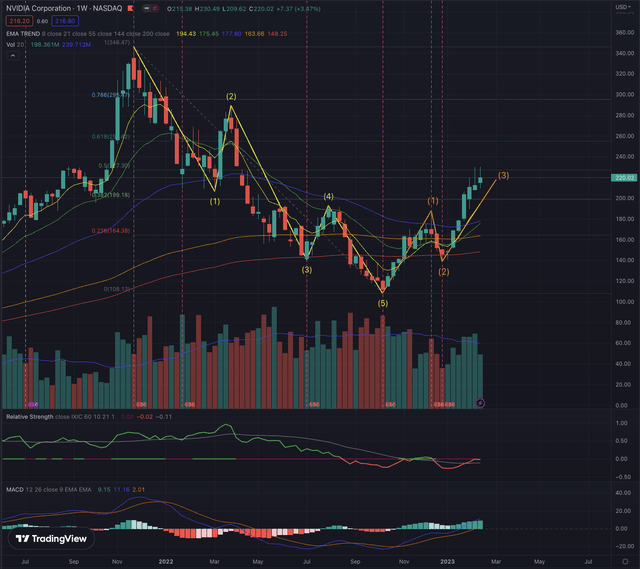Image resolution: width=640 pixels, height=569 pixels.
Task: Collapse the indicator legend with the chevron
Action: point(13,56)
